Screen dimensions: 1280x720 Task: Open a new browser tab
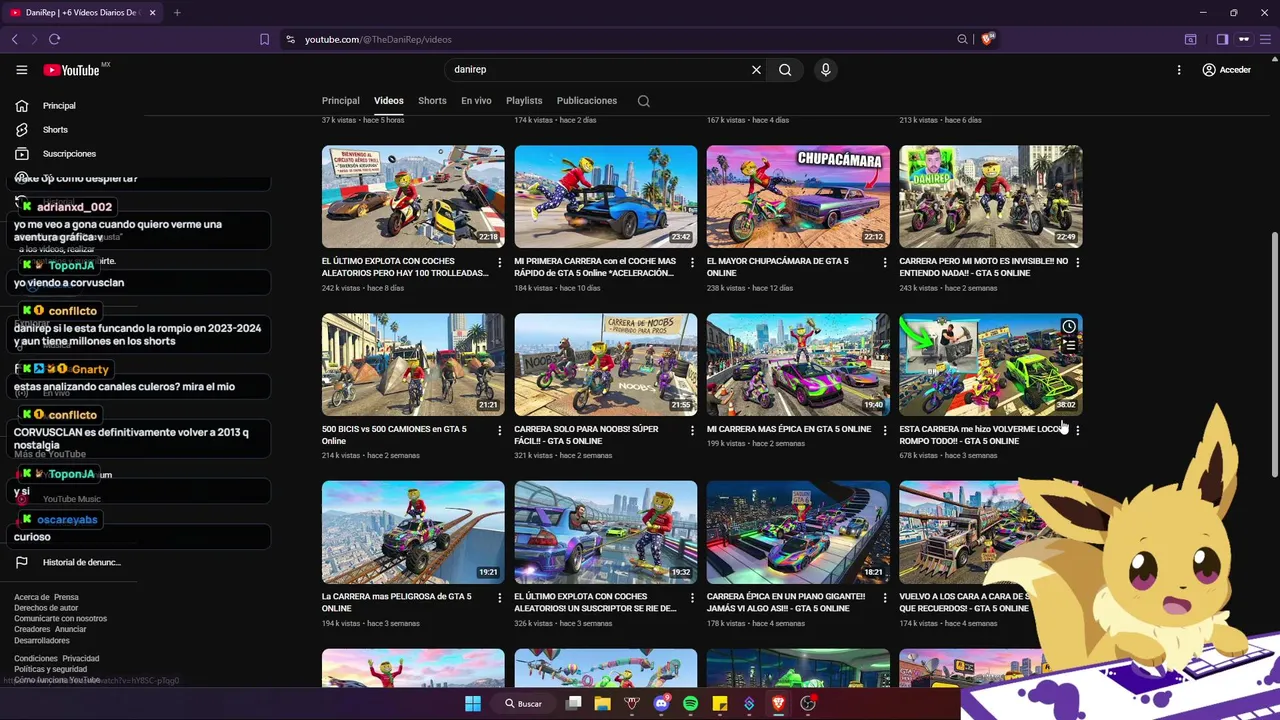click(x=177, y=12)
